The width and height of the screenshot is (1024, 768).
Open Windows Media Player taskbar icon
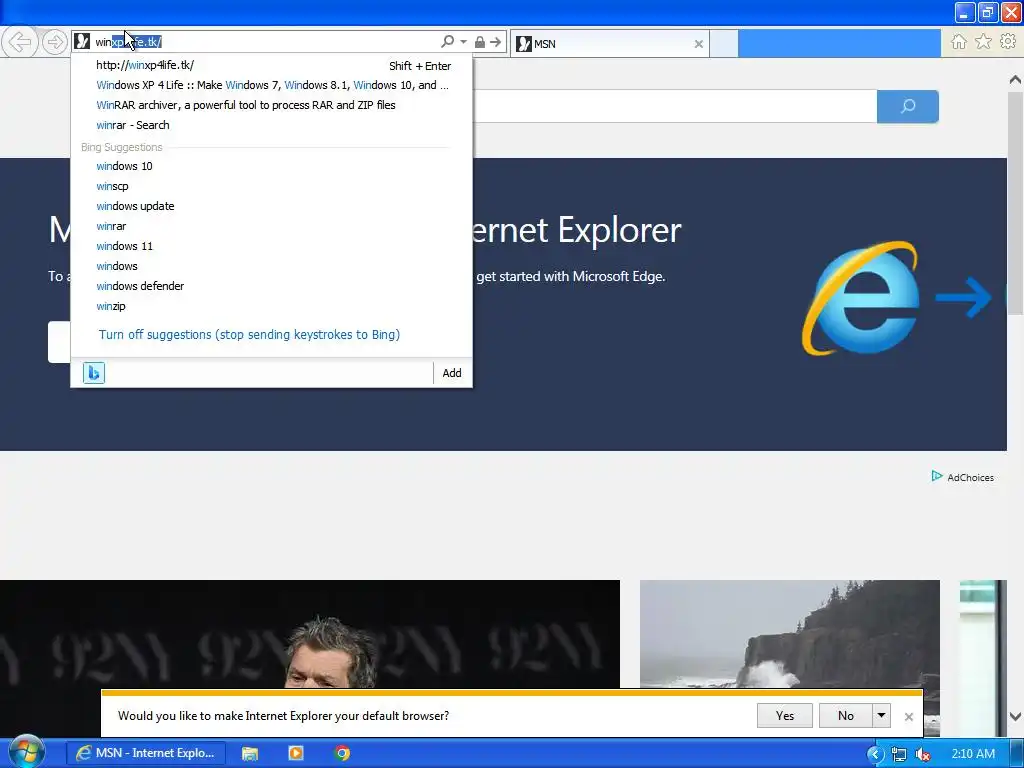[296, 753]
